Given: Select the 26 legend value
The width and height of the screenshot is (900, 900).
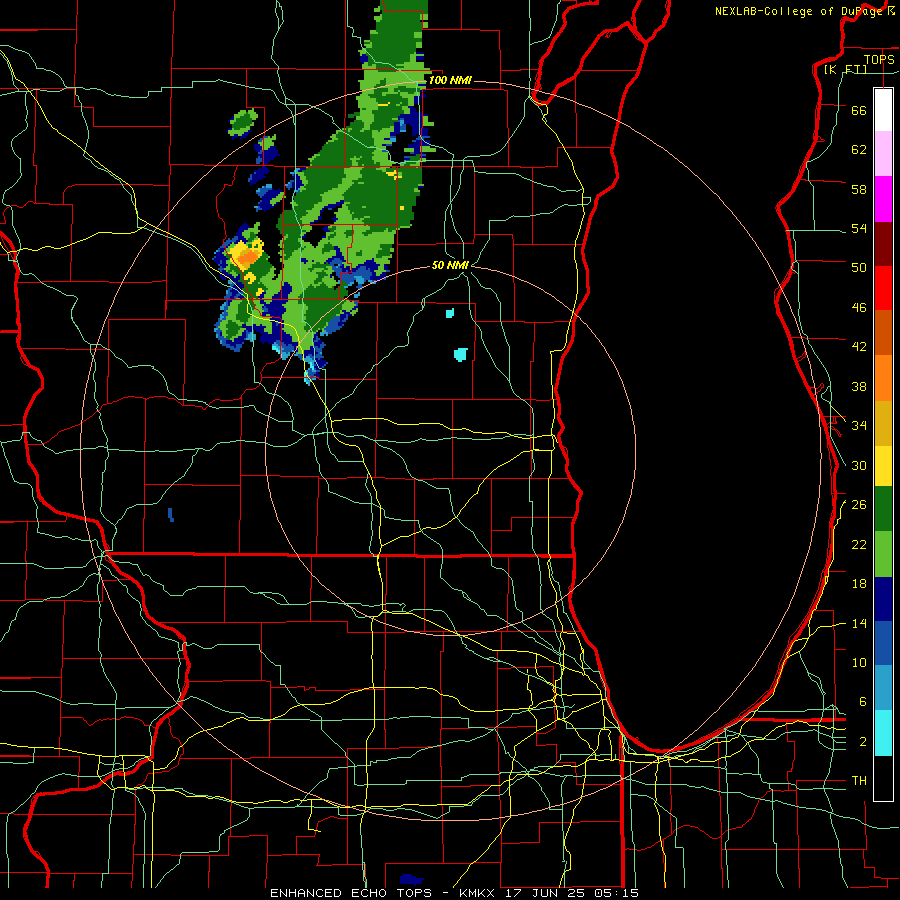Looking at the screenshot, I should [x=859, y=505].
